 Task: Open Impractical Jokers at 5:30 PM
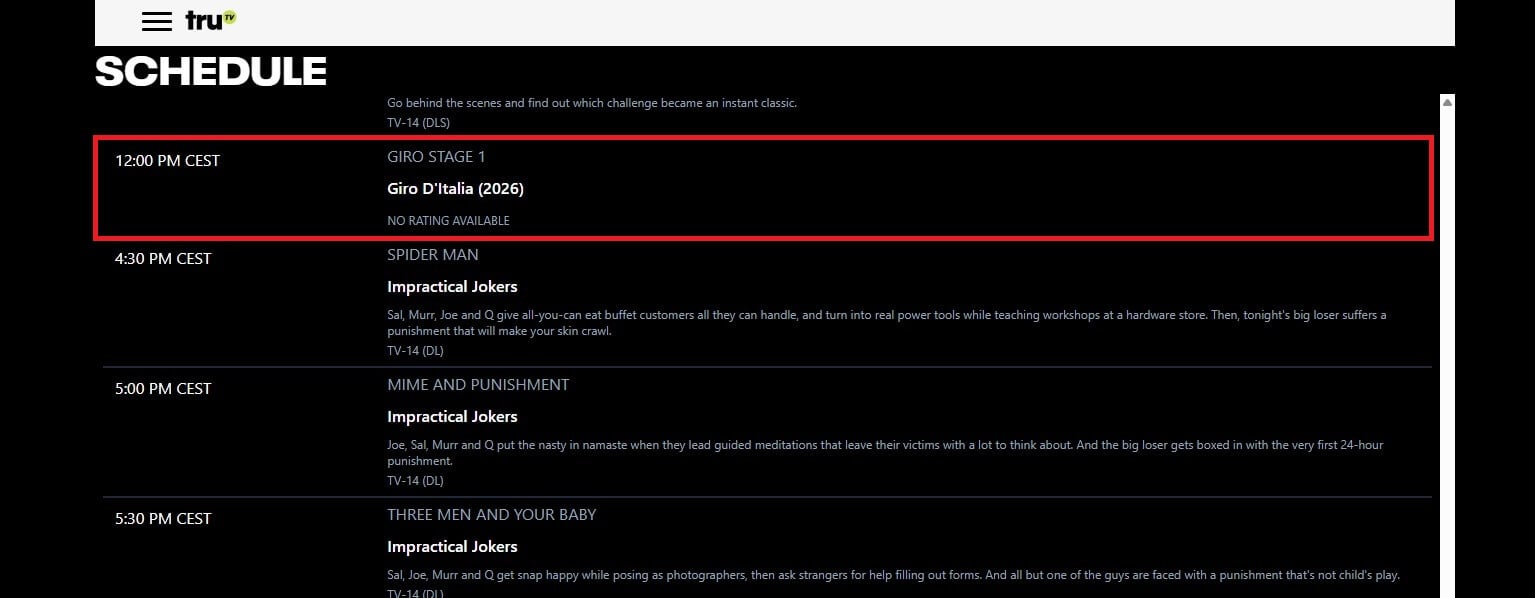(x=452, y=547)
